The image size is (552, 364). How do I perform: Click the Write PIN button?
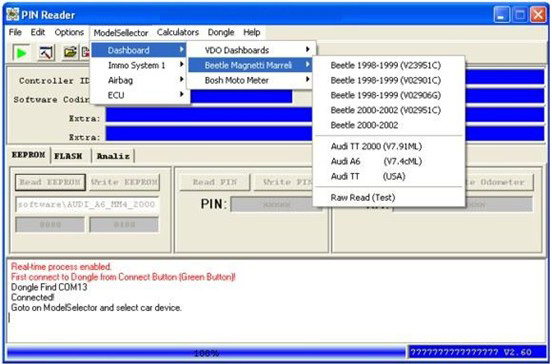pos(283,182)
